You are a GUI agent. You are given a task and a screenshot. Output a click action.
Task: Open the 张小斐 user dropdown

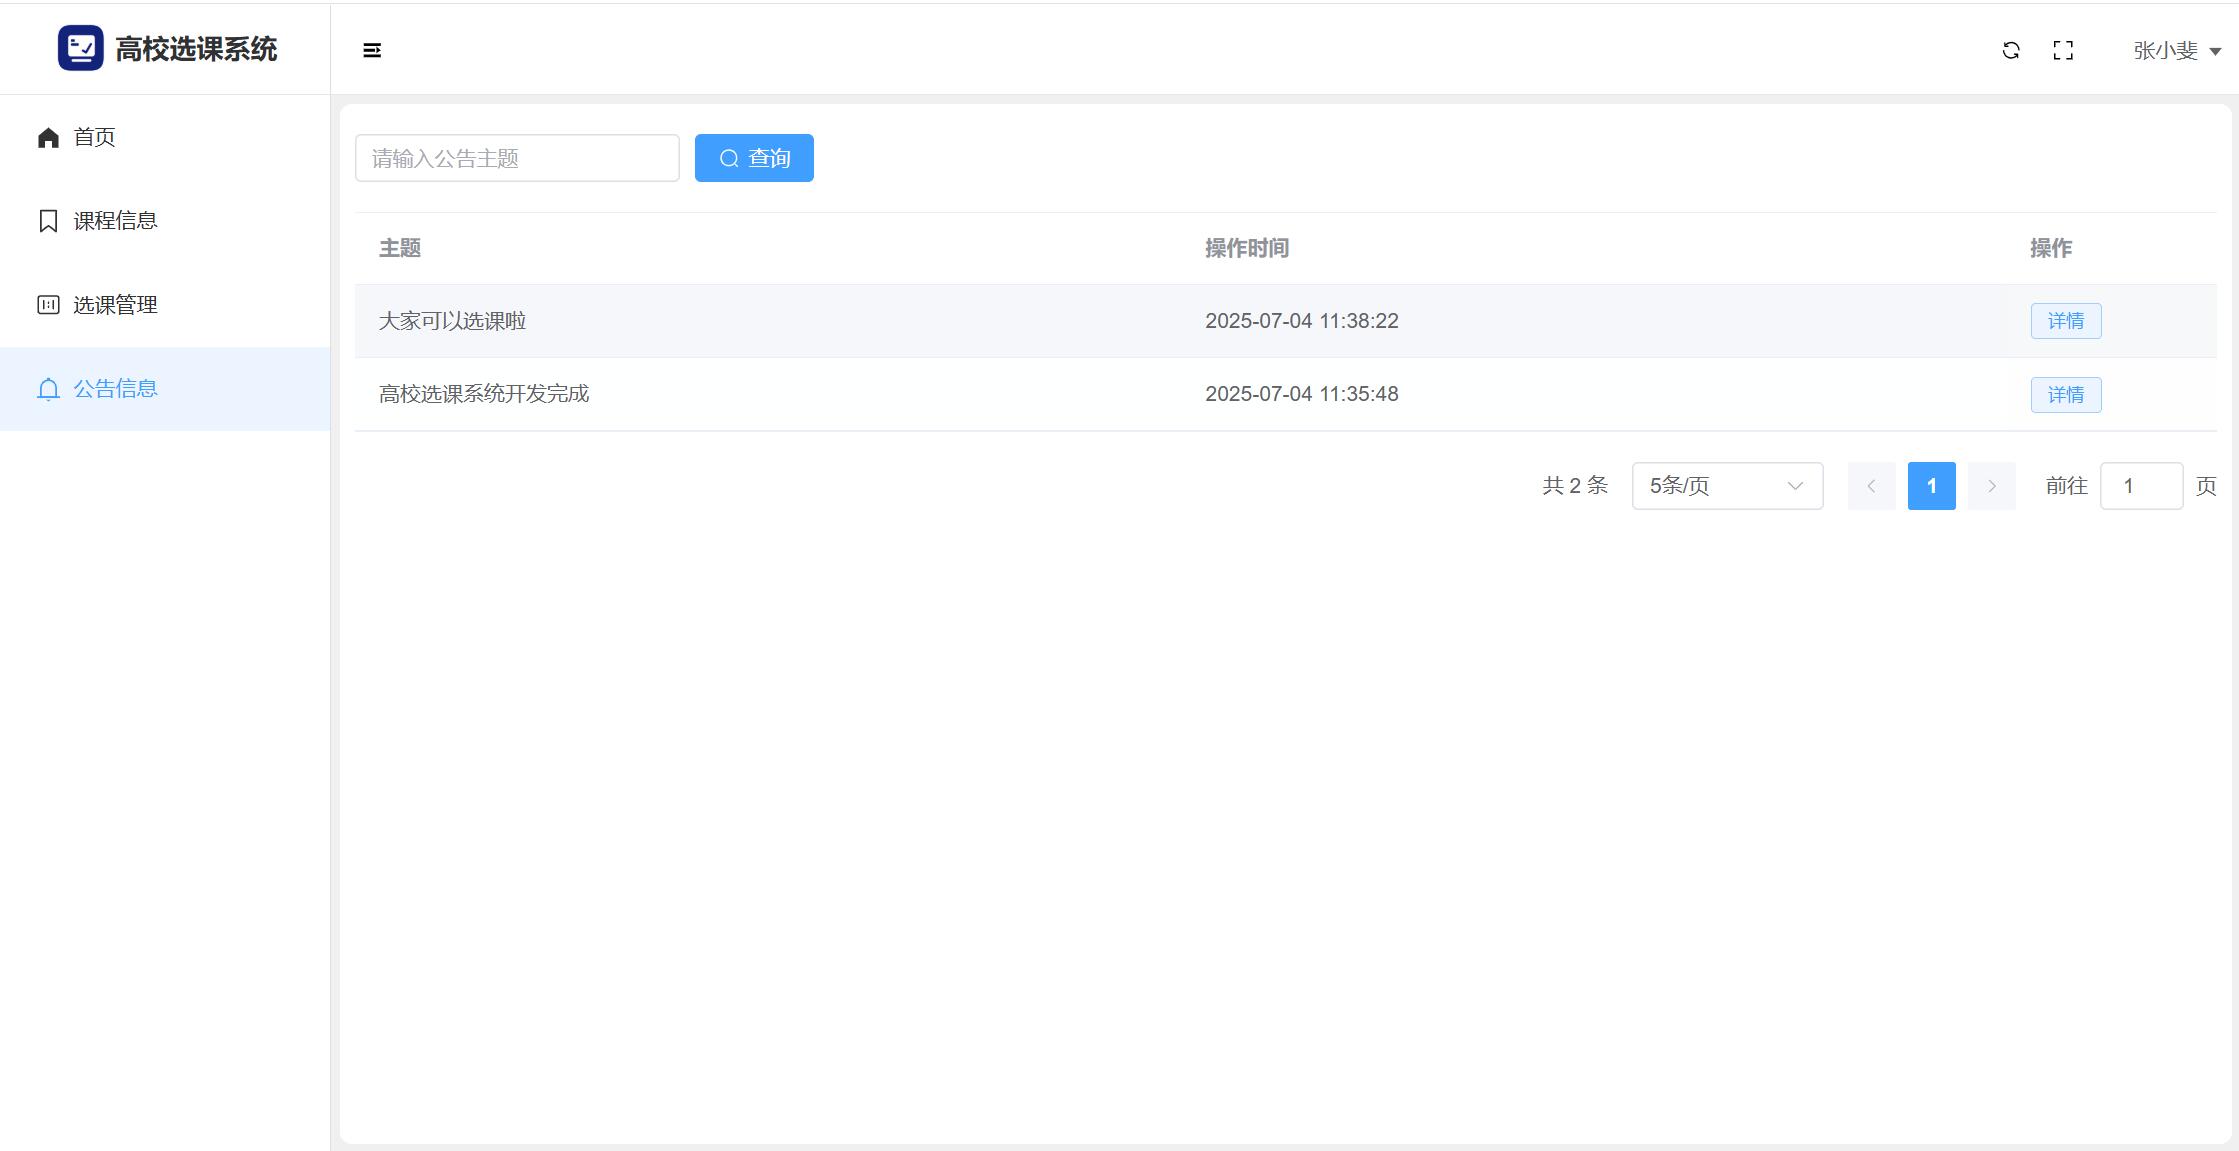click(x=2176, y=50)
